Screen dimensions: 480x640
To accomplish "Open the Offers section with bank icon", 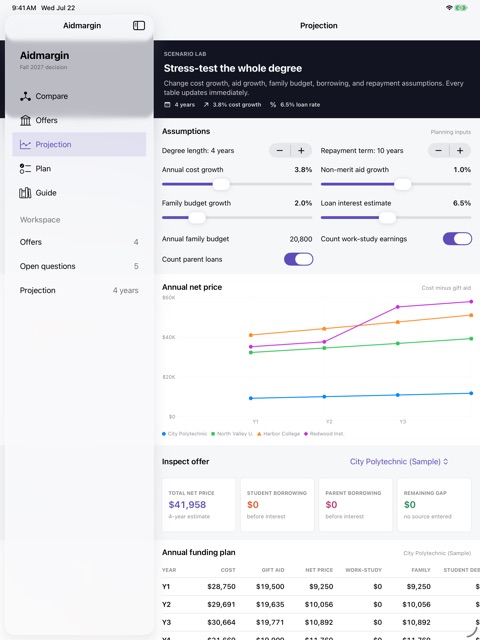I will pyautogui.click(x=79, y=120).
